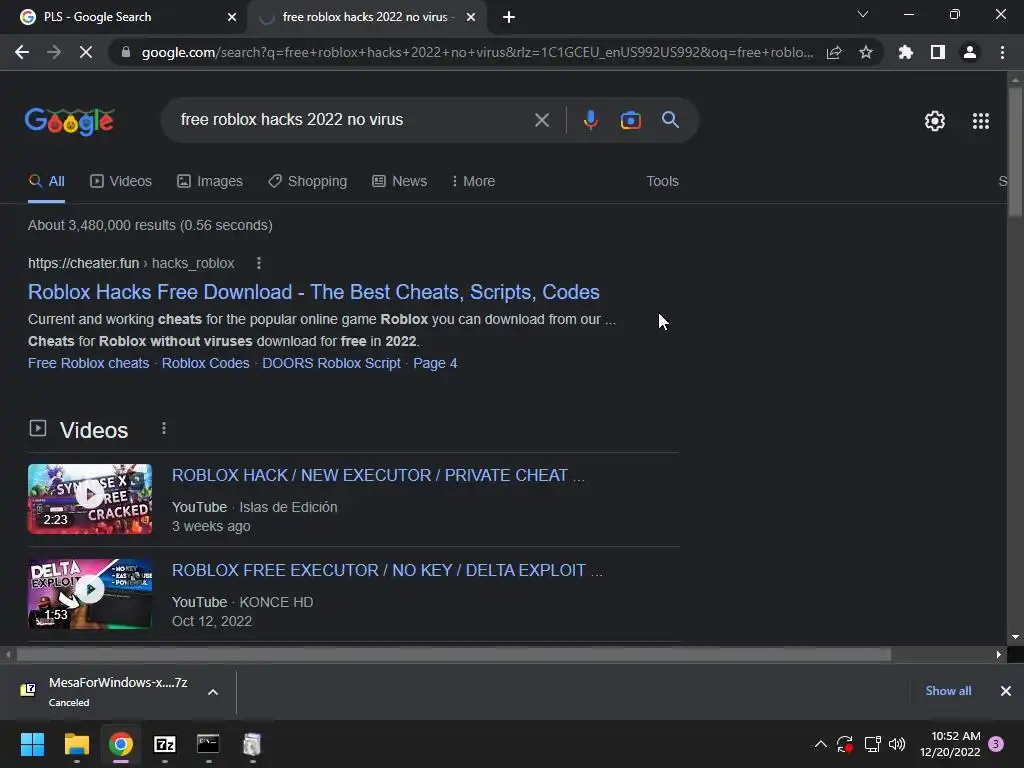Viewport: 1024px width, 768px height.
Task: Go to Google home via logo
Action: click(x=69, y=121)
